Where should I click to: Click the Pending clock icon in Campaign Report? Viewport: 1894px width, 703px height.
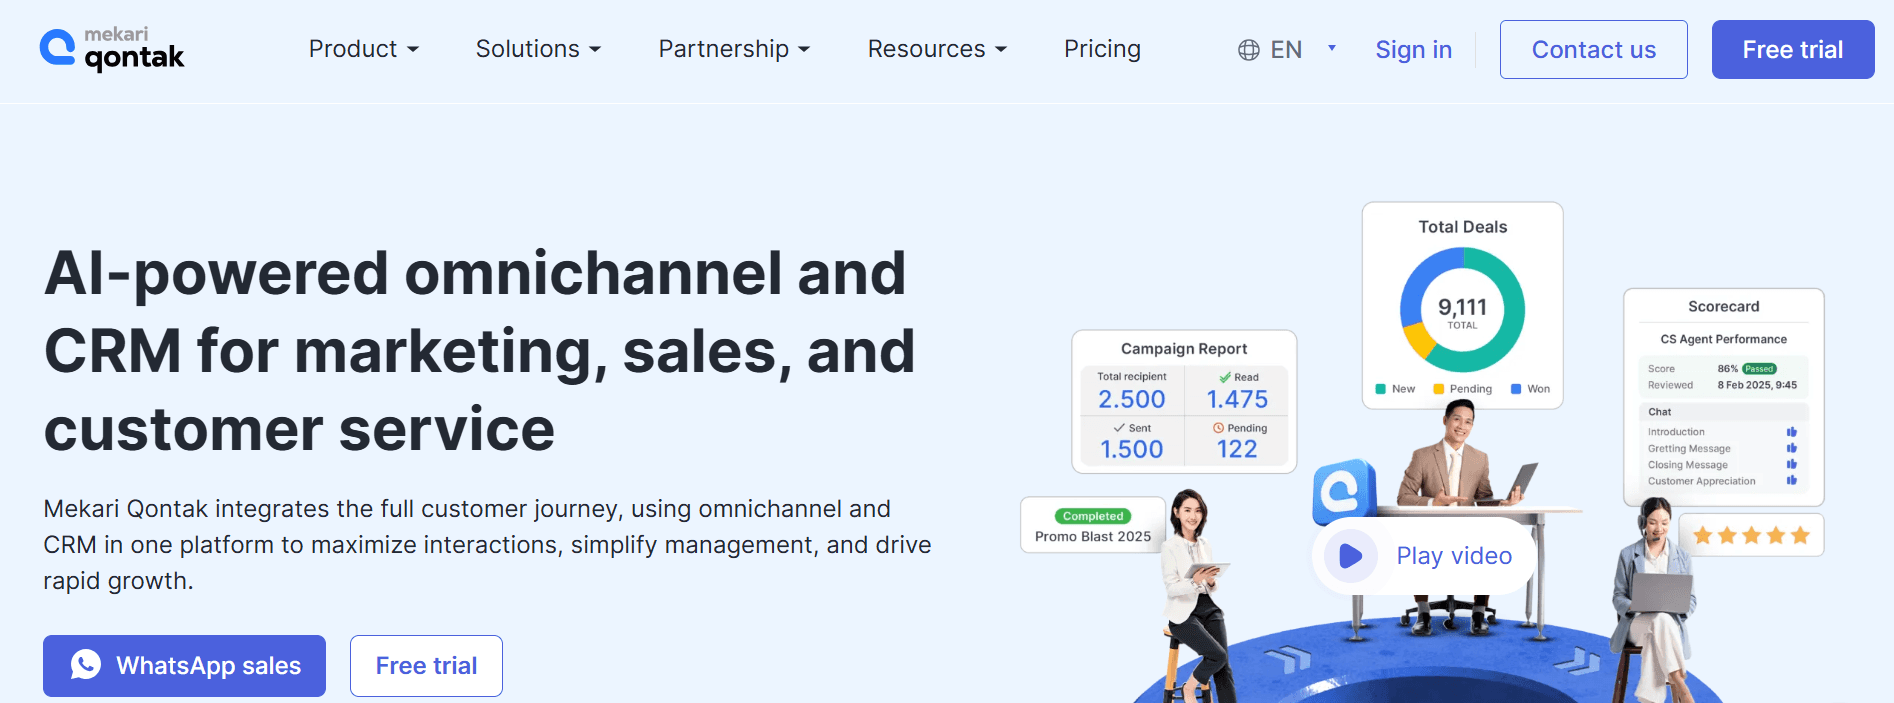tap(1218, 428)
